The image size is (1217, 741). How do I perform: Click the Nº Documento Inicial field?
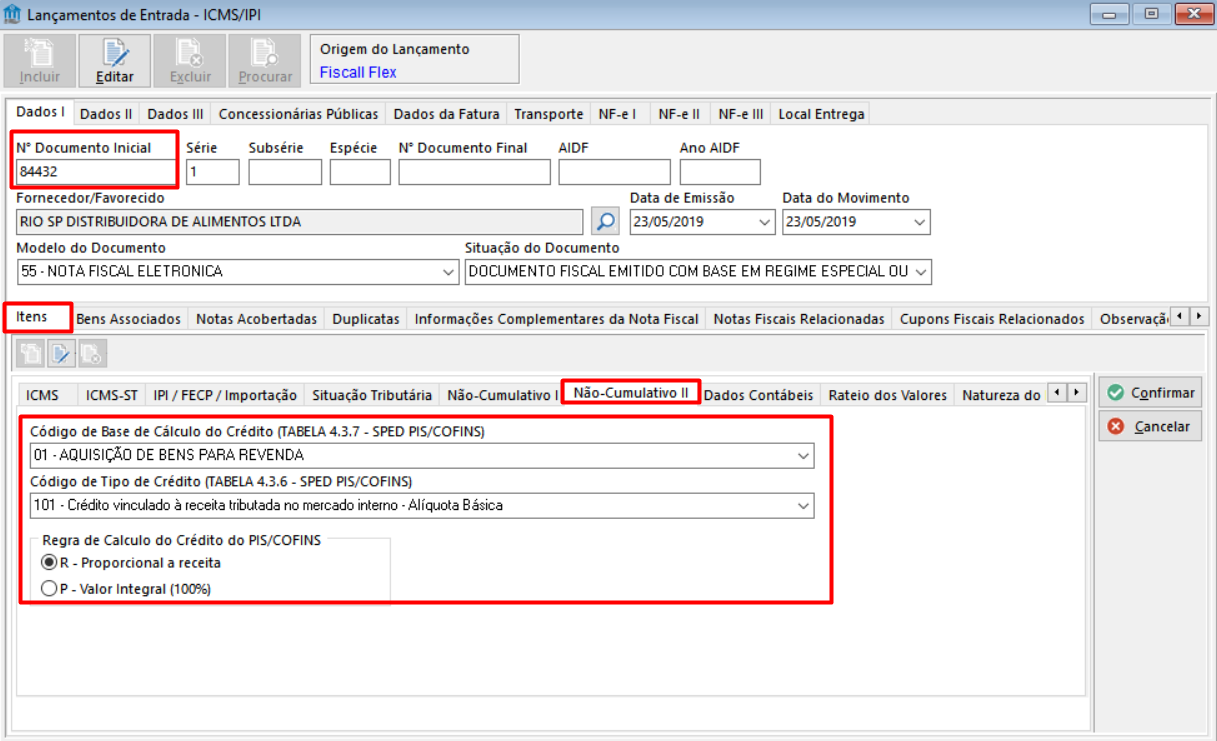[x=96, y=172]
